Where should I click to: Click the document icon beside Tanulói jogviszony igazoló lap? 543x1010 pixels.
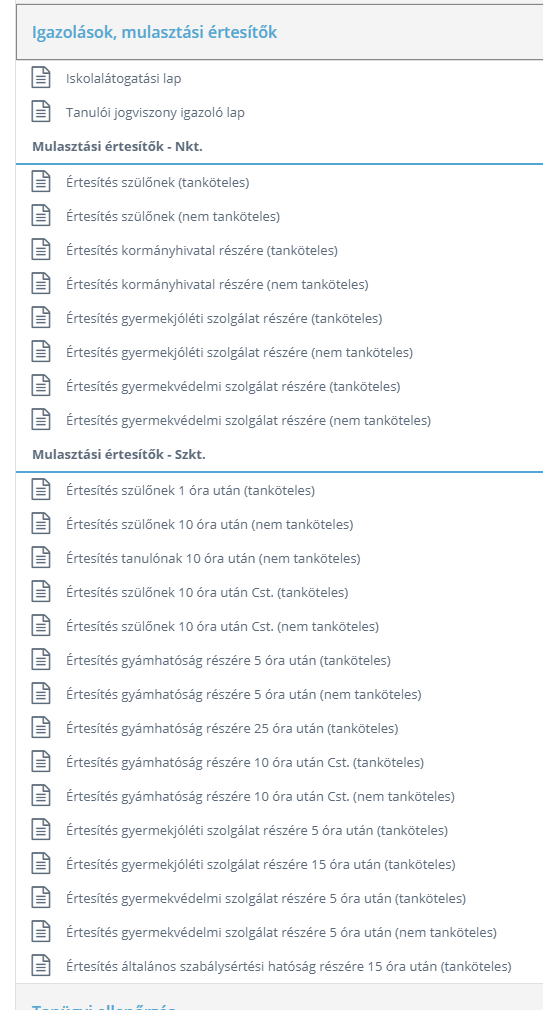coord(41,112)
